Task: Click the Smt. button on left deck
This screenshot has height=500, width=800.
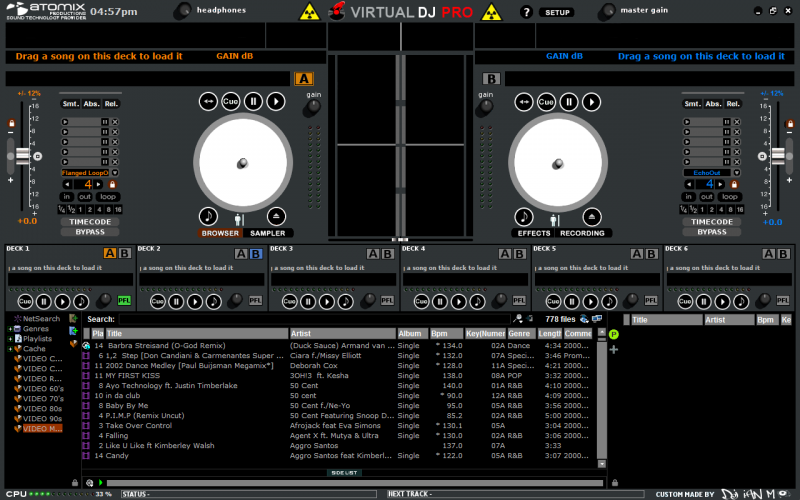Action: point(70,104)
